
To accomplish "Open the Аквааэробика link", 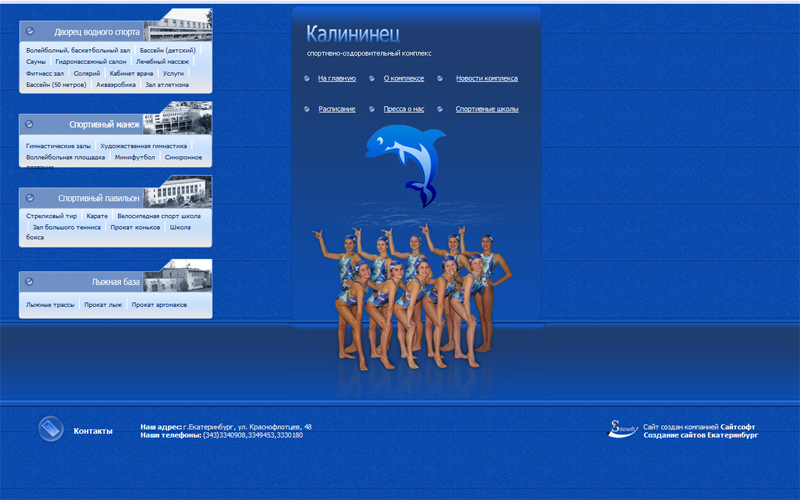I will click(116, 85).
